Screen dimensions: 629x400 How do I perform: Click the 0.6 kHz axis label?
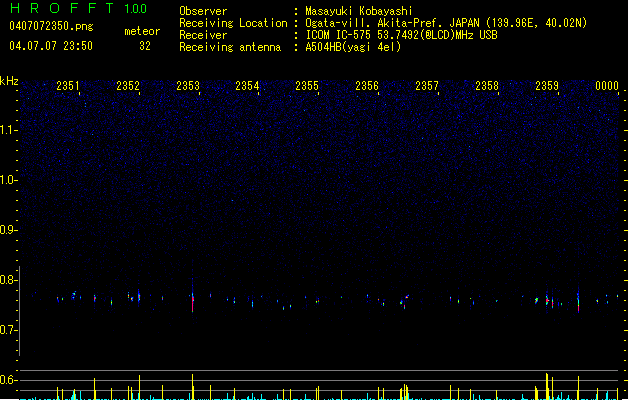(x=9, y=380)
